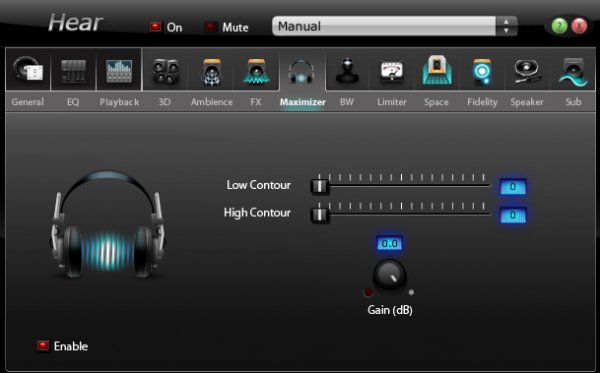Select the BW brainwave head icon
The height and width of the screenshot is (373, 600).
(347, 70)
